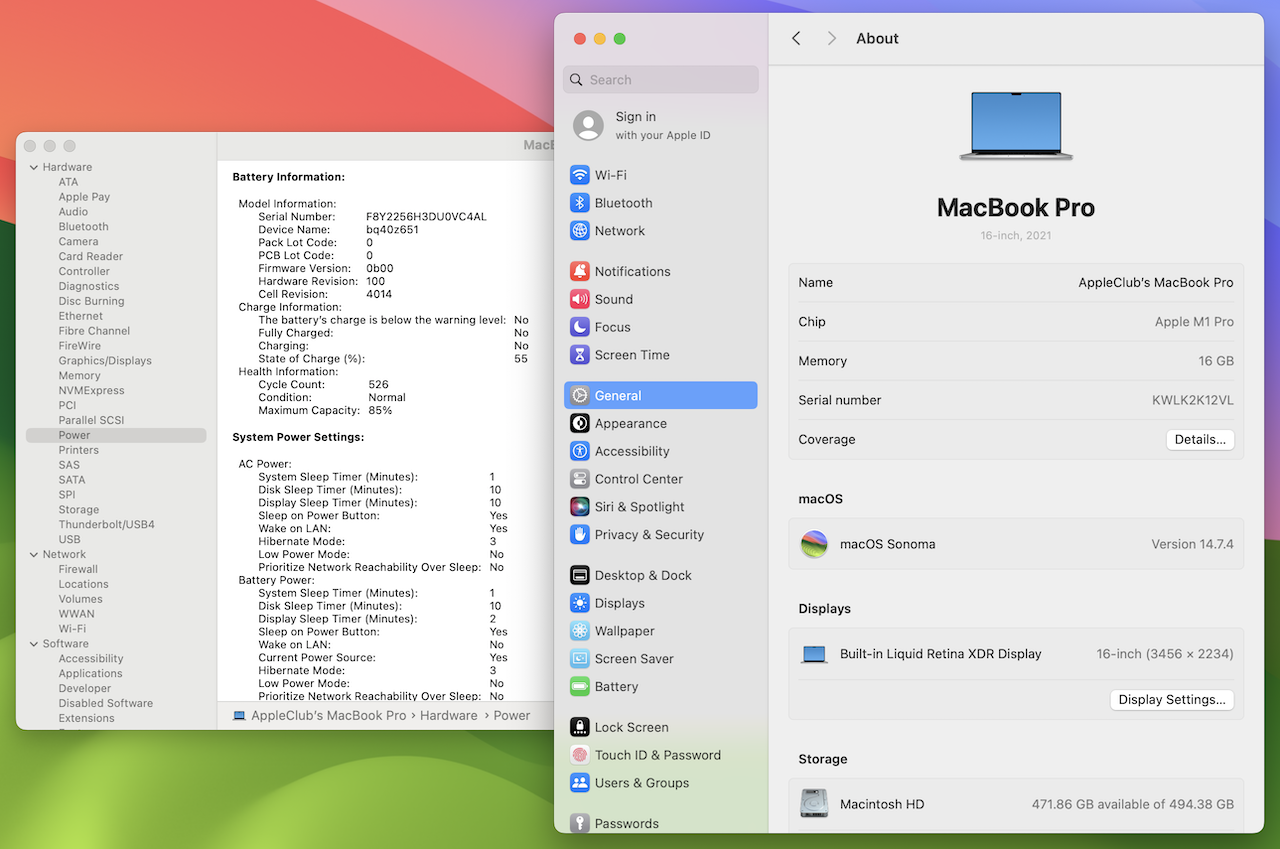1280x849 pixels.
Task: Select NVMExpress in the Hardware list
Action: pos(91,390)
